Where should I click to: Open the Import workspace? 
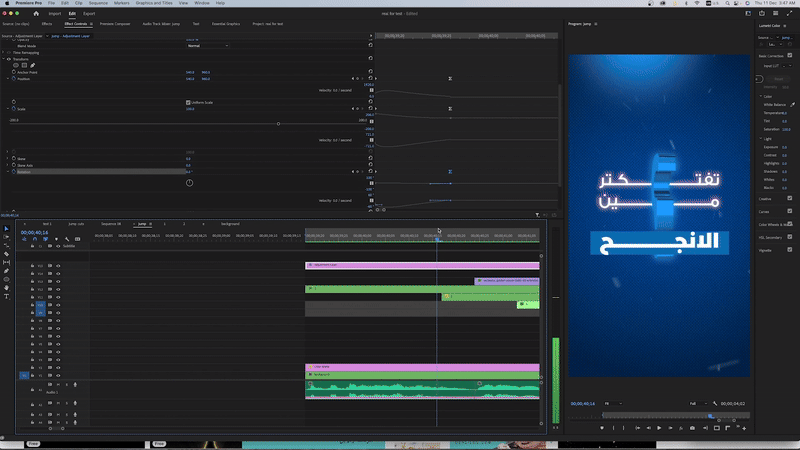coord(54,13)
